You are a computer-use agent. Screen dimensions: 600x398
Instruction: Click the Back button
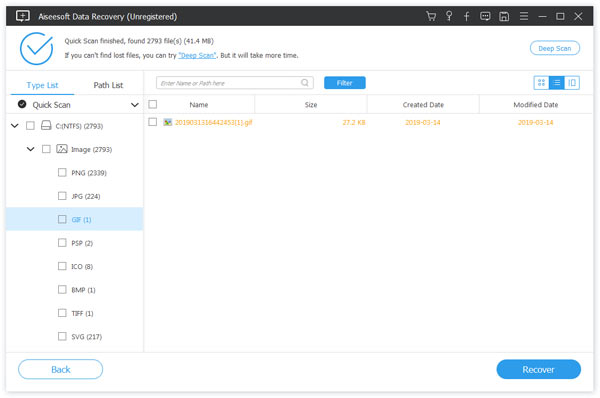[x=60, y=369]
